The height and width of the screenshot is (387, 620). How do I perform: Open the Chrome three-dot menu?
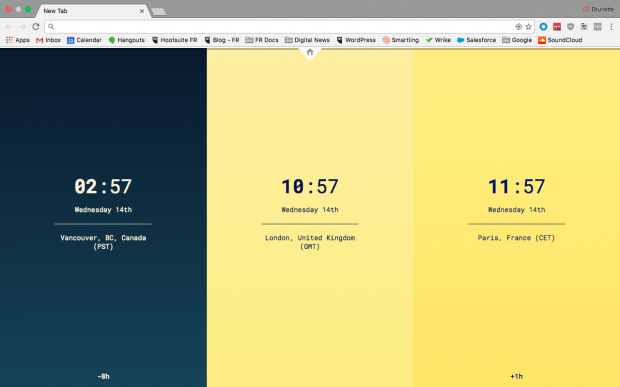pos(611,26)
